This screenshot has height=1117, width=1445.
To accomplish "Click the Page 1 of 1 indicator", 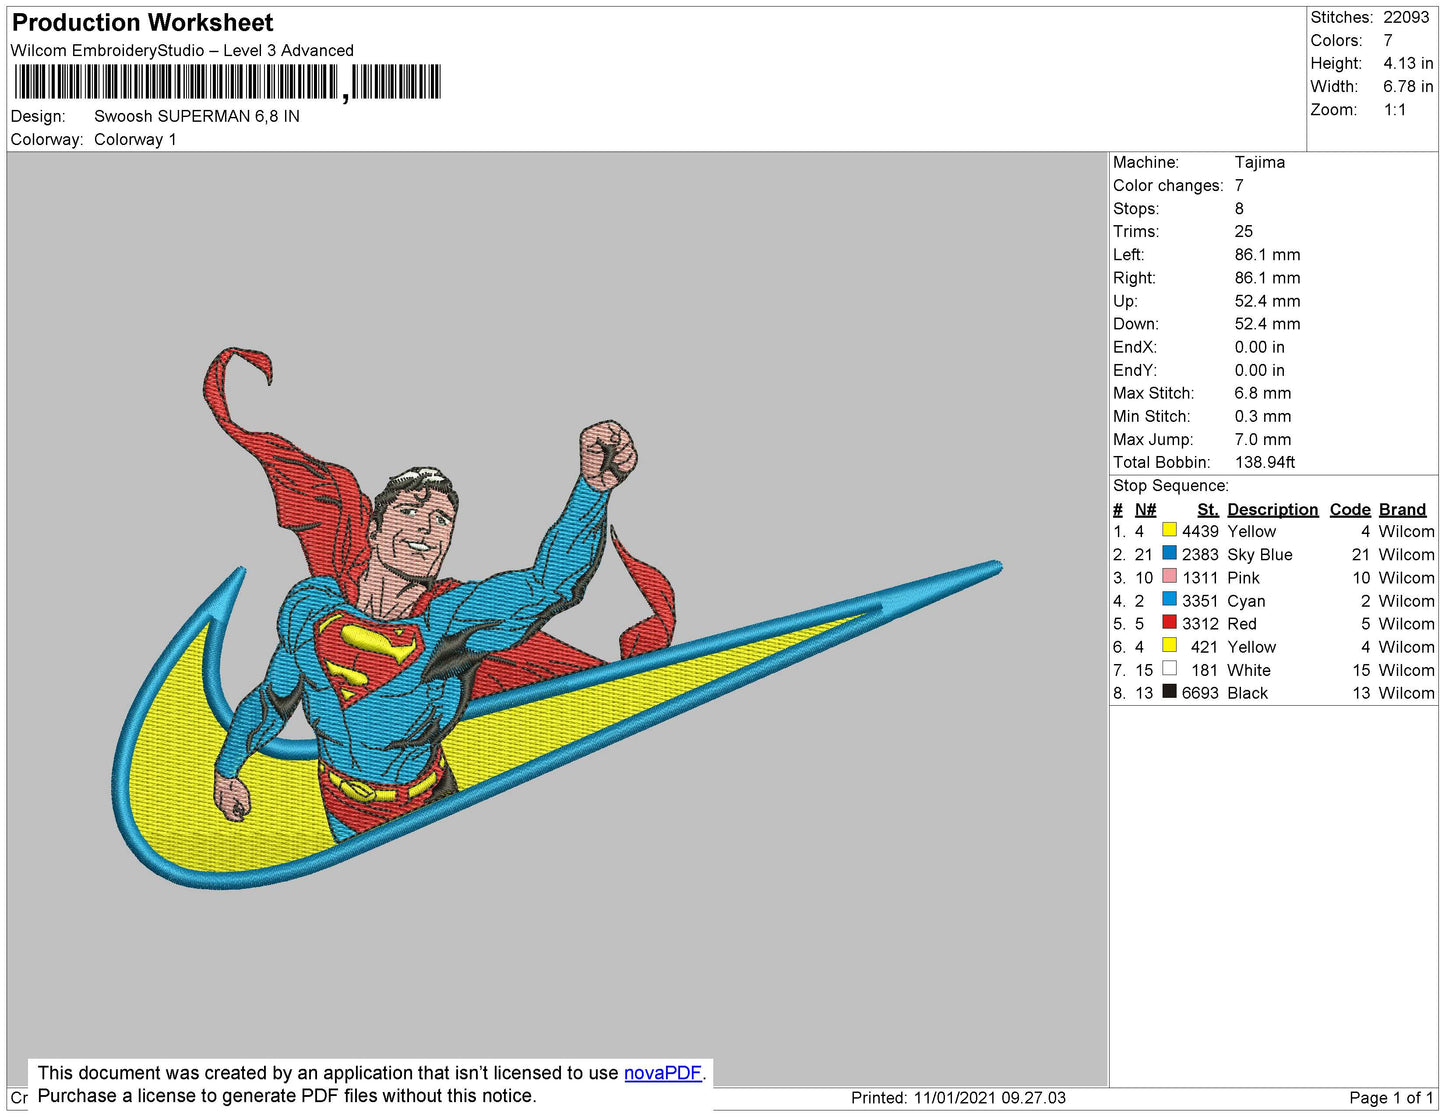I will (x=1390, y=1098).
